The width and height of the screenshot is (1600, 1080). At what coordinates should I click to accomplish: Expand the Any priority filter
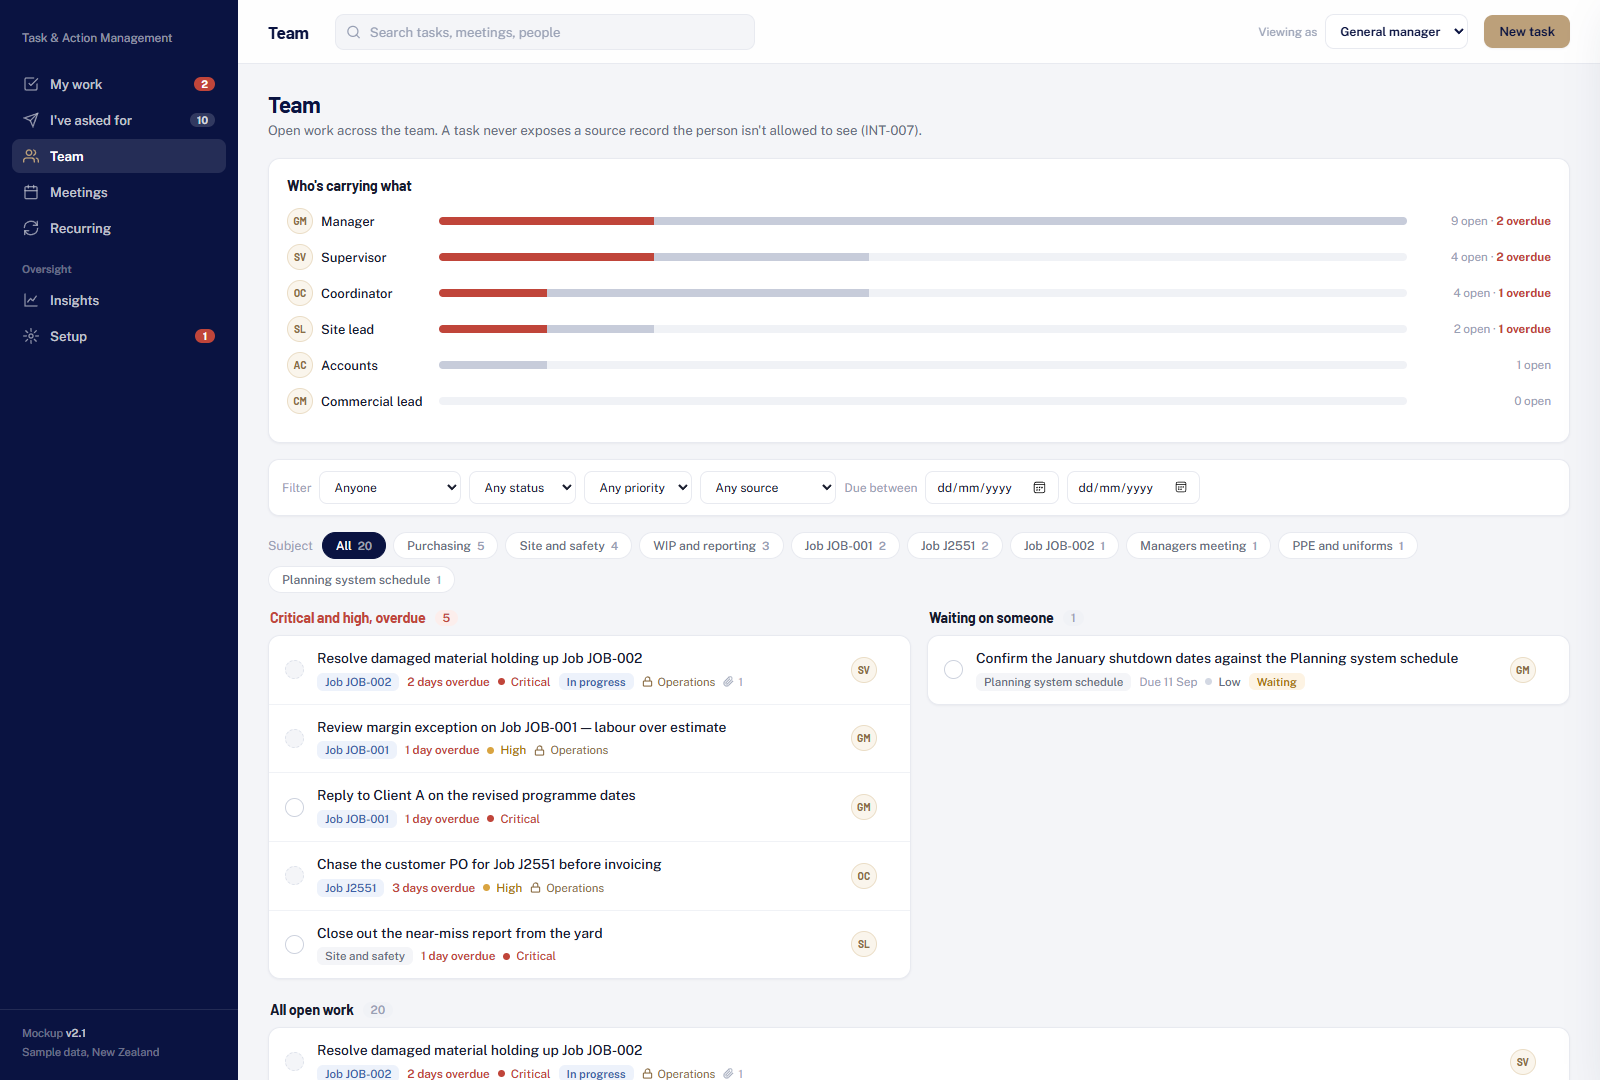click(x=638, y=488)
